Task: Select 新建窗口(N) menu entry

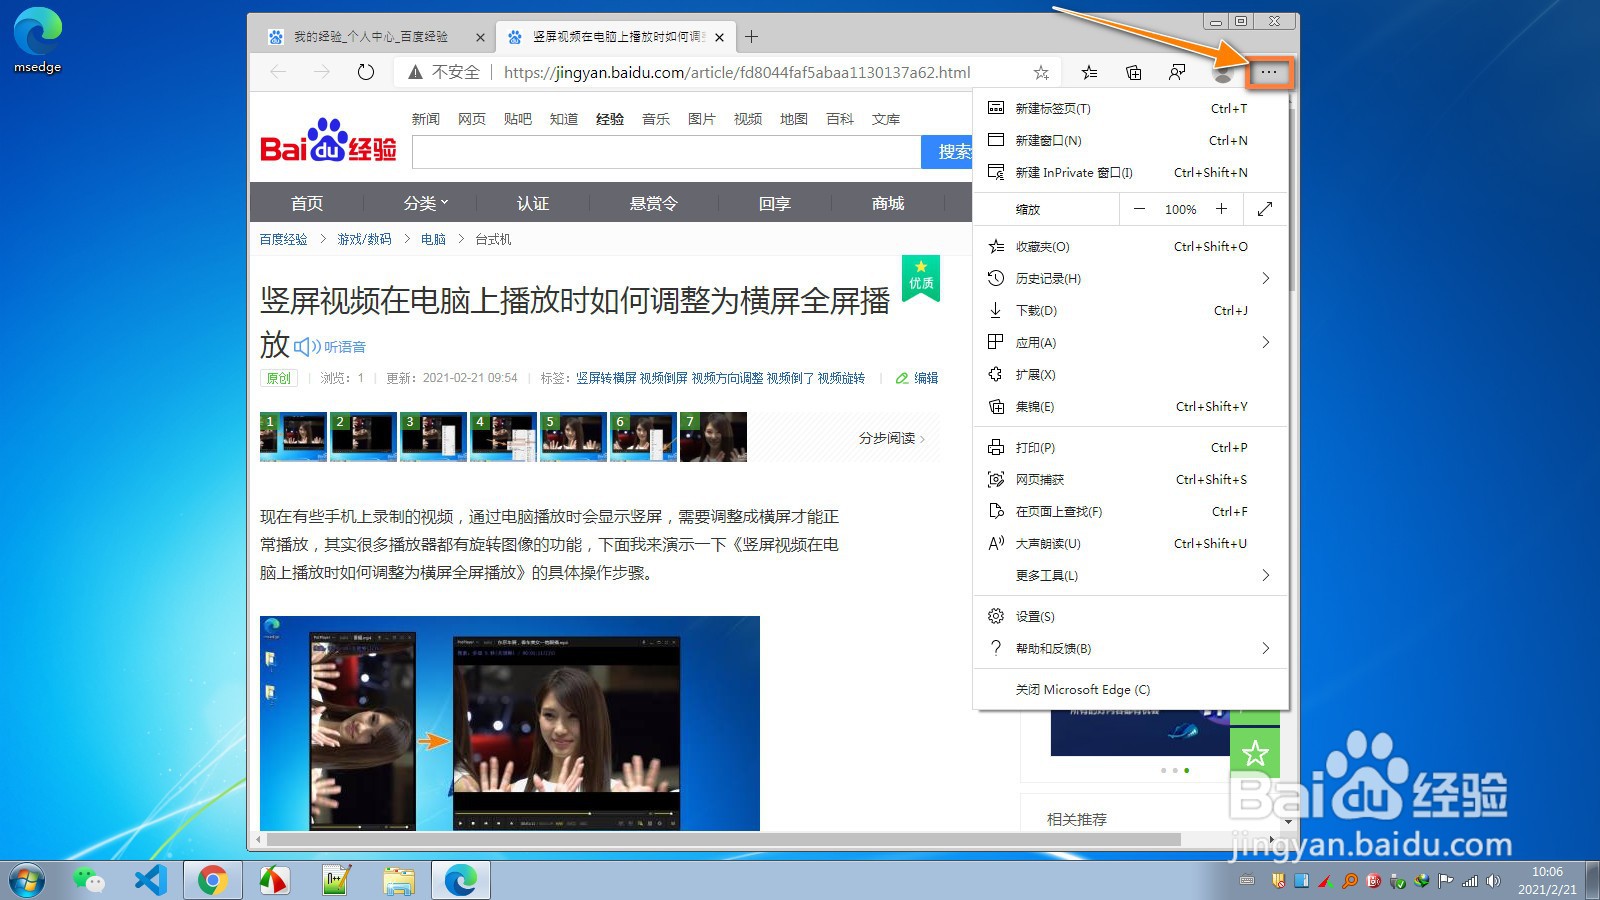Action: click(1130, 140)
